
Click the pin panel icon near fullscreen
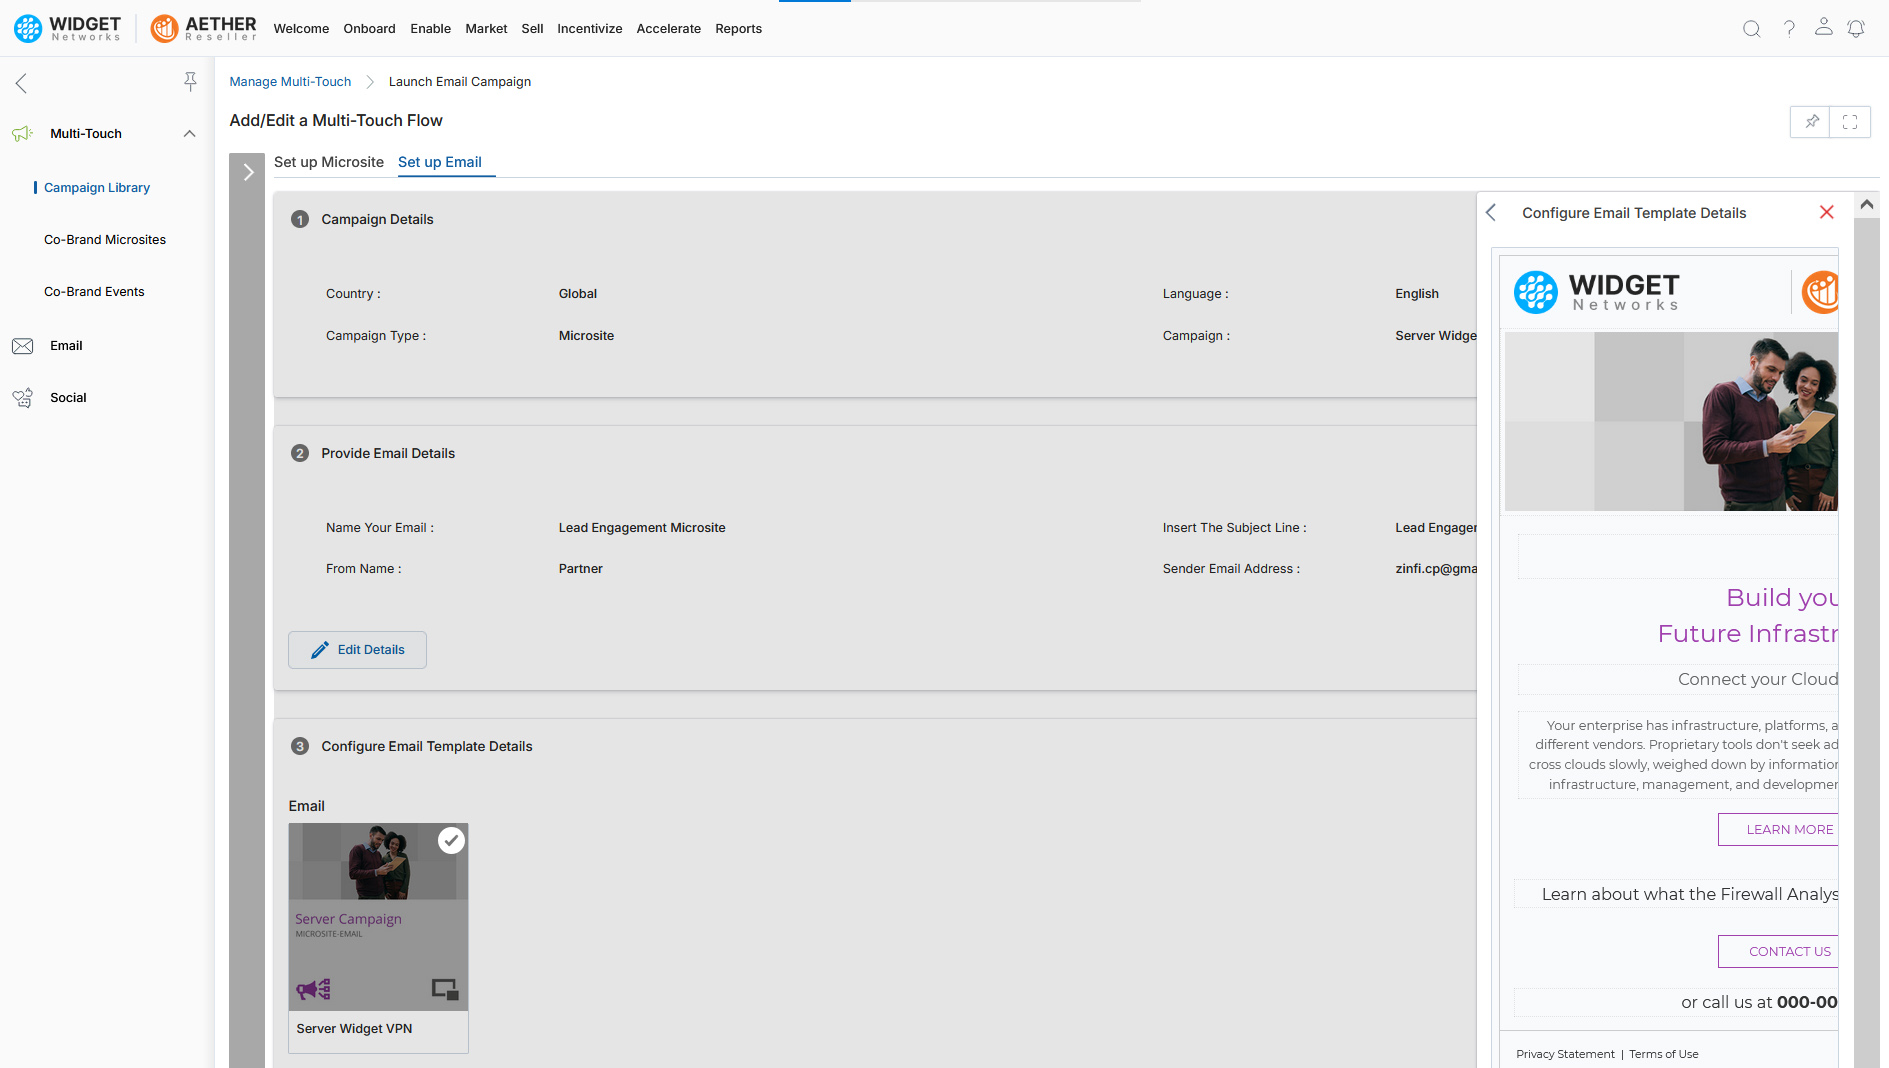point(1811,122)
